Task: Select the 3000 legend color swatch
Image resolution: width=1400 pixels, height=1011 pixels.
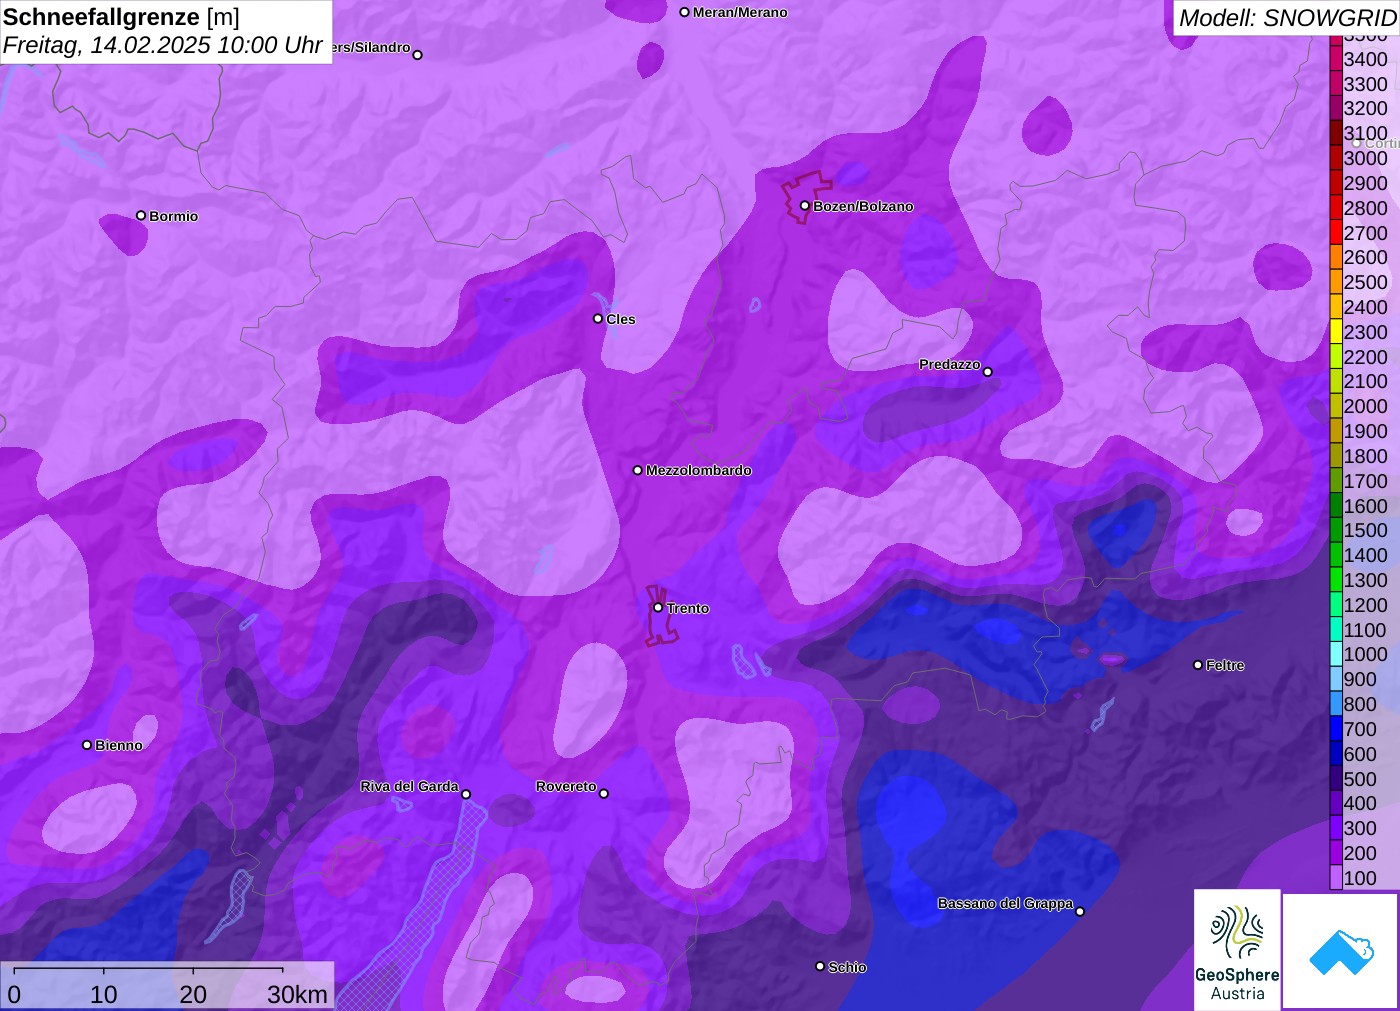Action: [1336, 158]
